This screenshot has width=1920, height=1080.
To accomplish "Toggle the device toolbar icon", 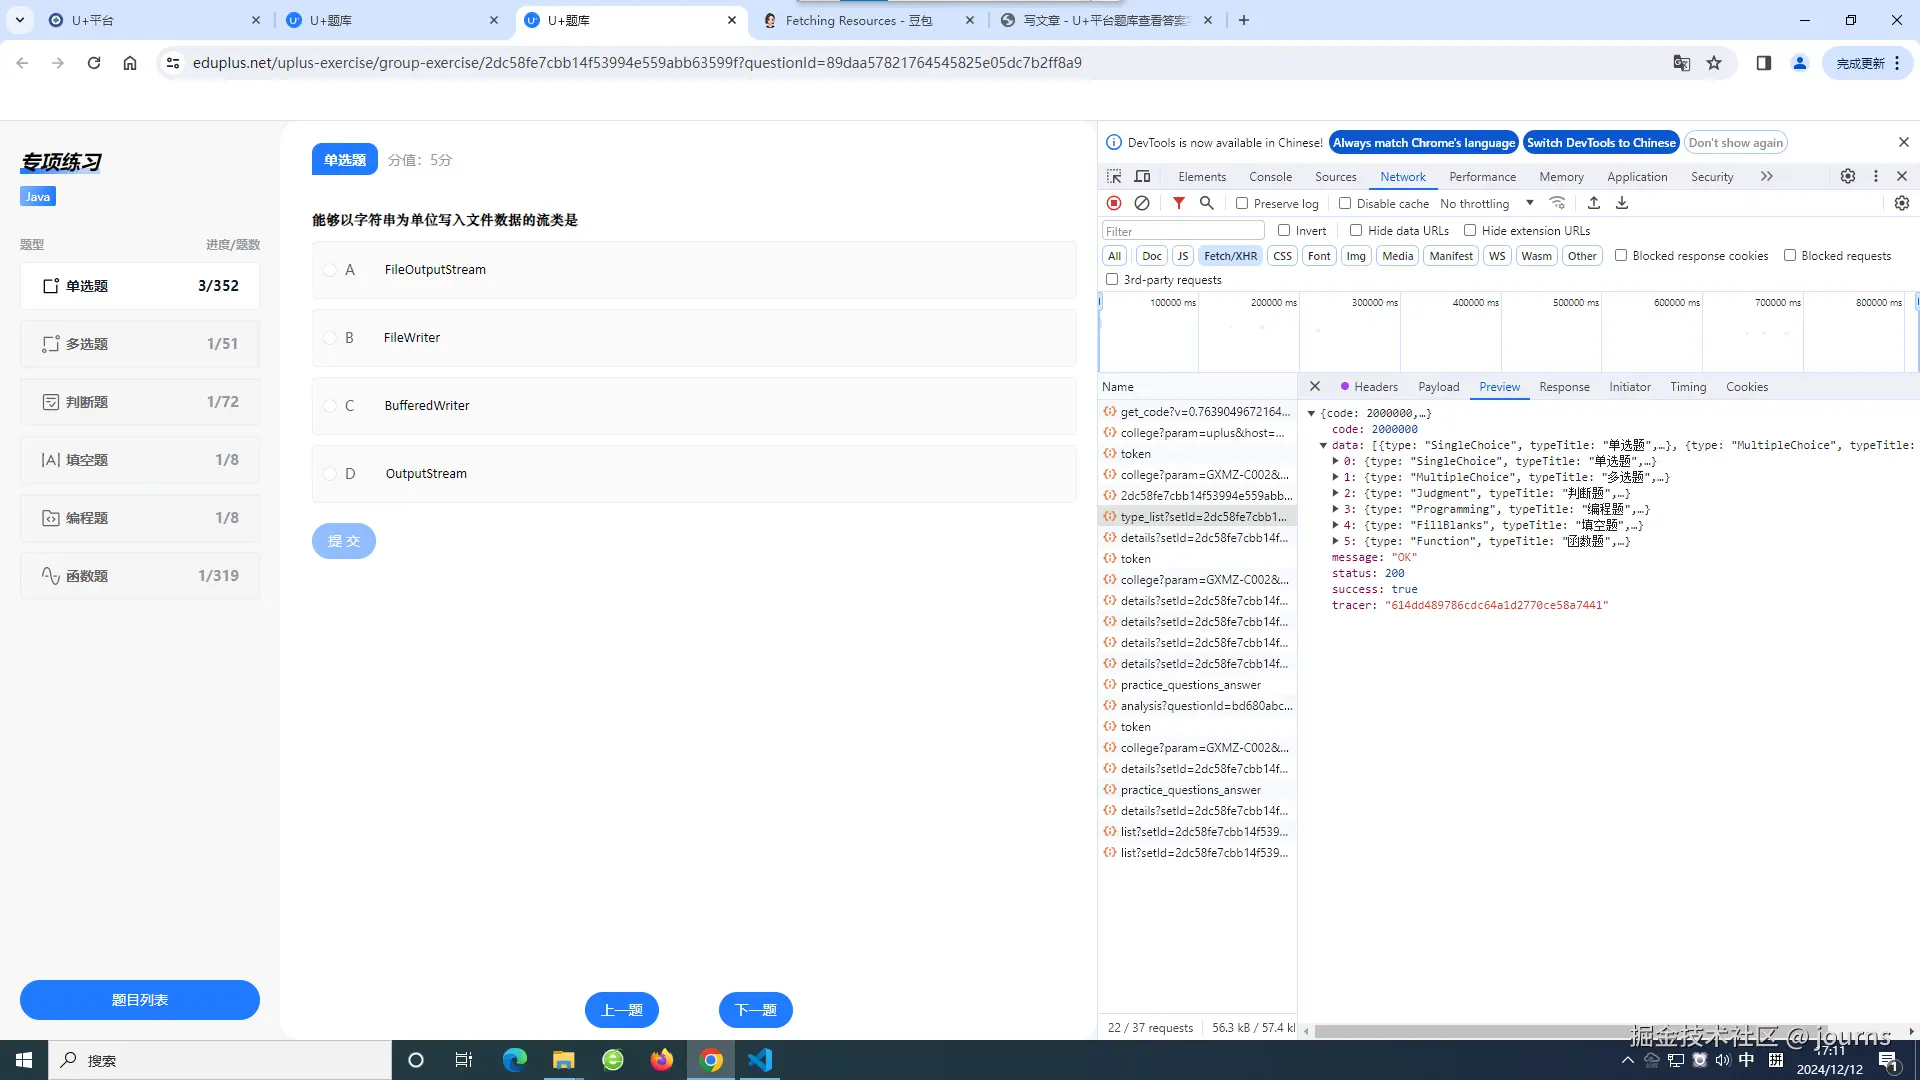I will (1142, 176).
